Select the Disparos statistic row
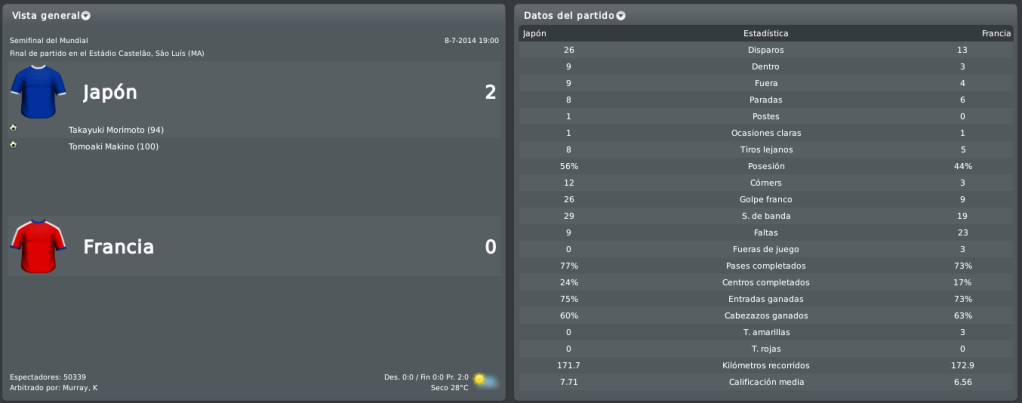This screenshot has height=403, width=1022. tap(766, 50)
